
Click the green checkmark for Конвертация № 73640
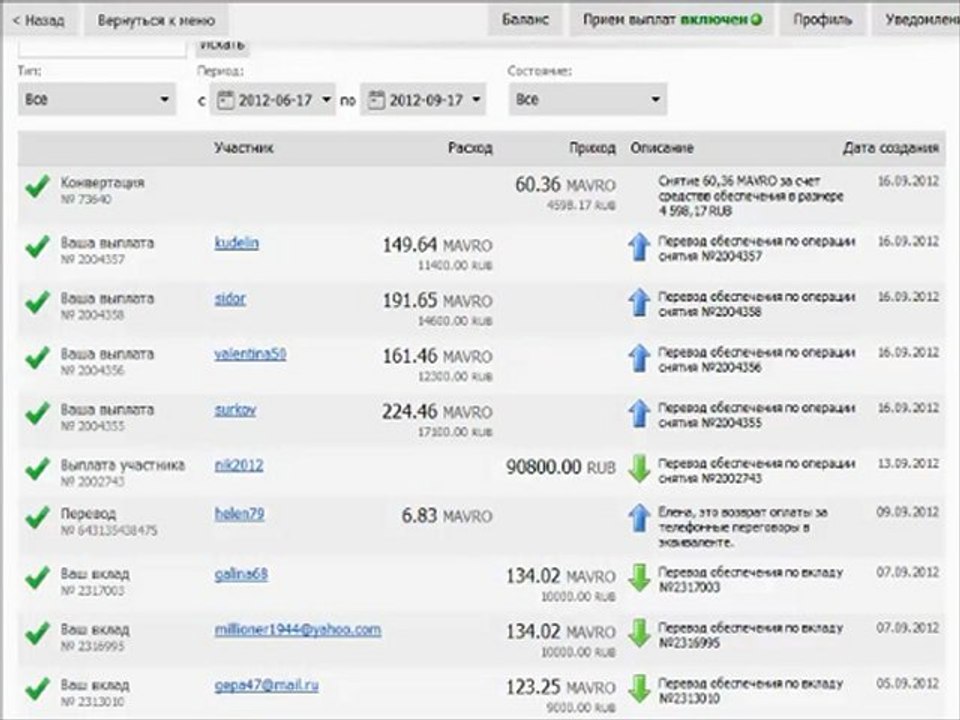pos(37,187)
